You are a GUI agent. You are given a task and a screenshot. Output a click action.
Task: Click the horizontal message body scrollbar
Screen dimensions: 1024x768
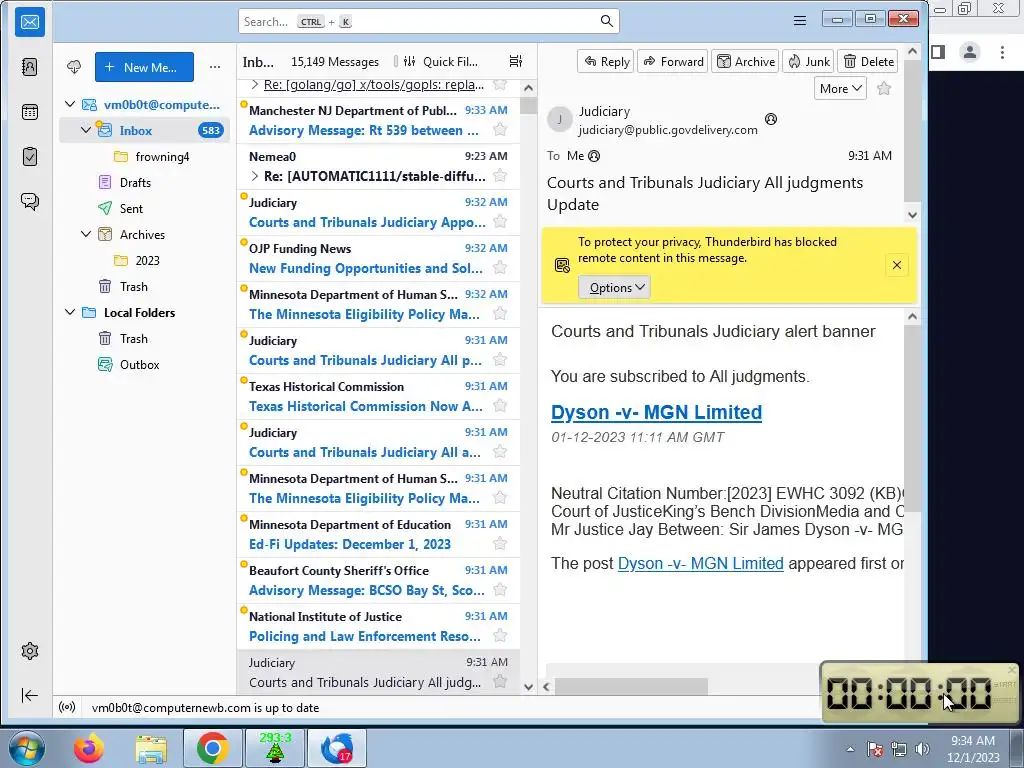pyautogui.click(x=631, y=686)
